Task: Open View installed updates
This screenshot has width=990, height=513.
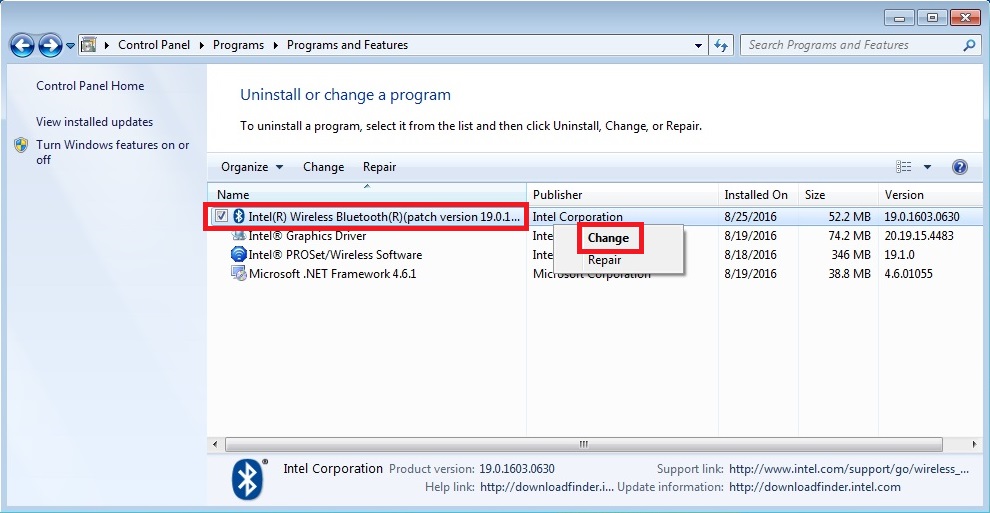Action: 94,122
